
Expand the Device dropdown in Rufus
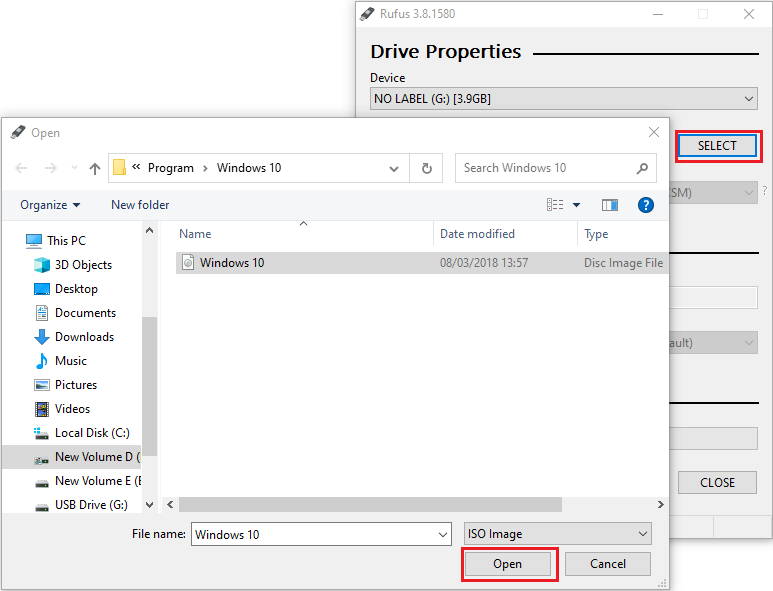[x=749, y=99]
